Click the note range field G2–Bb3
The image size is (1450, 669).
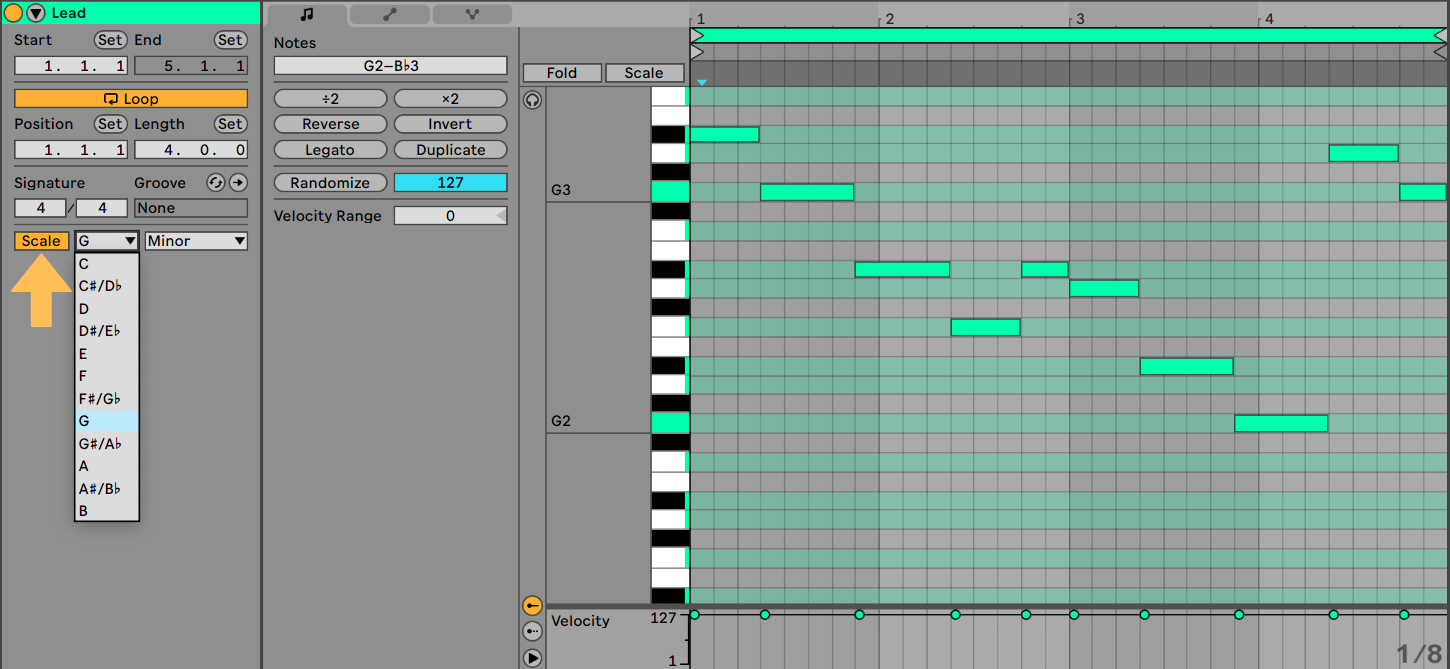(390, 66)
